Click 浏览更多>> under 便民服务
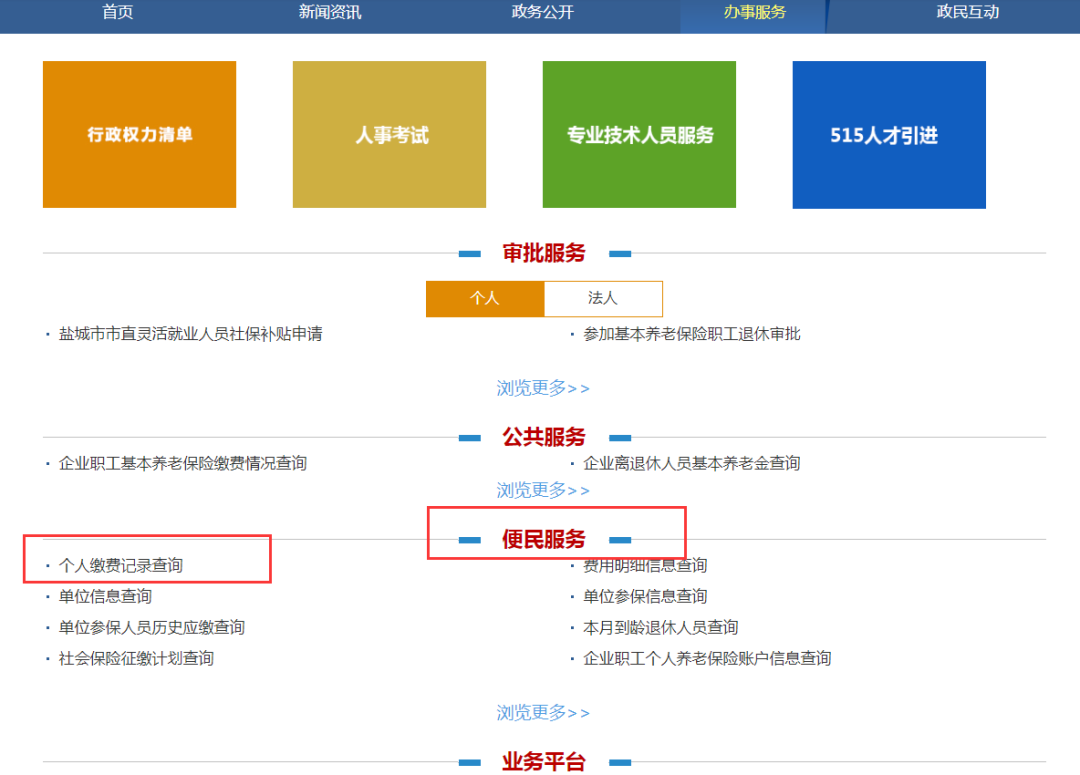 (x=543, y=712)
